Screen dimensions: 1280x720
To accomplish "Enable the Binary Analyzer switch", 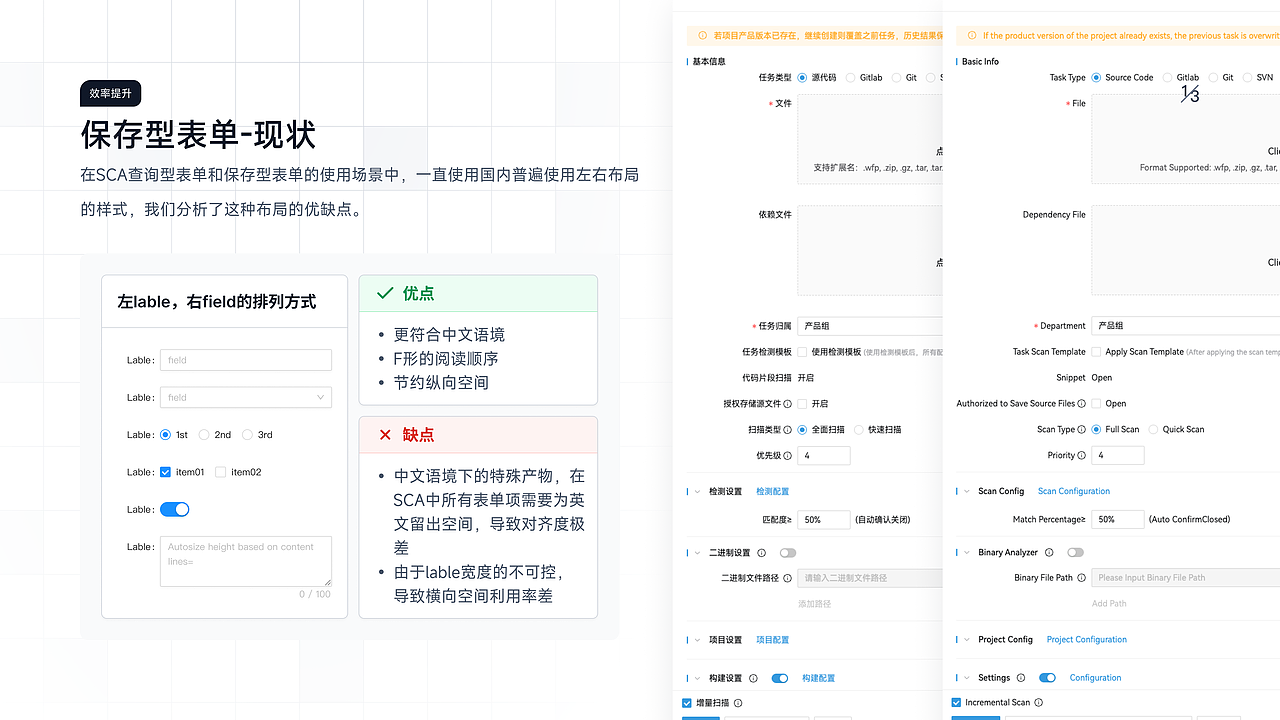I will [1075, 553].
